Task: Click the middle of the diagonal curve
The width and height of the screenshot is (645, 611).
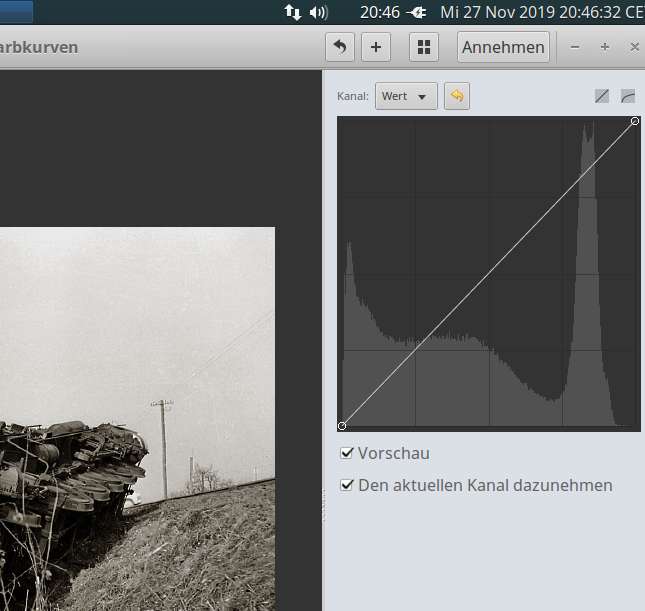Action: 489,273
